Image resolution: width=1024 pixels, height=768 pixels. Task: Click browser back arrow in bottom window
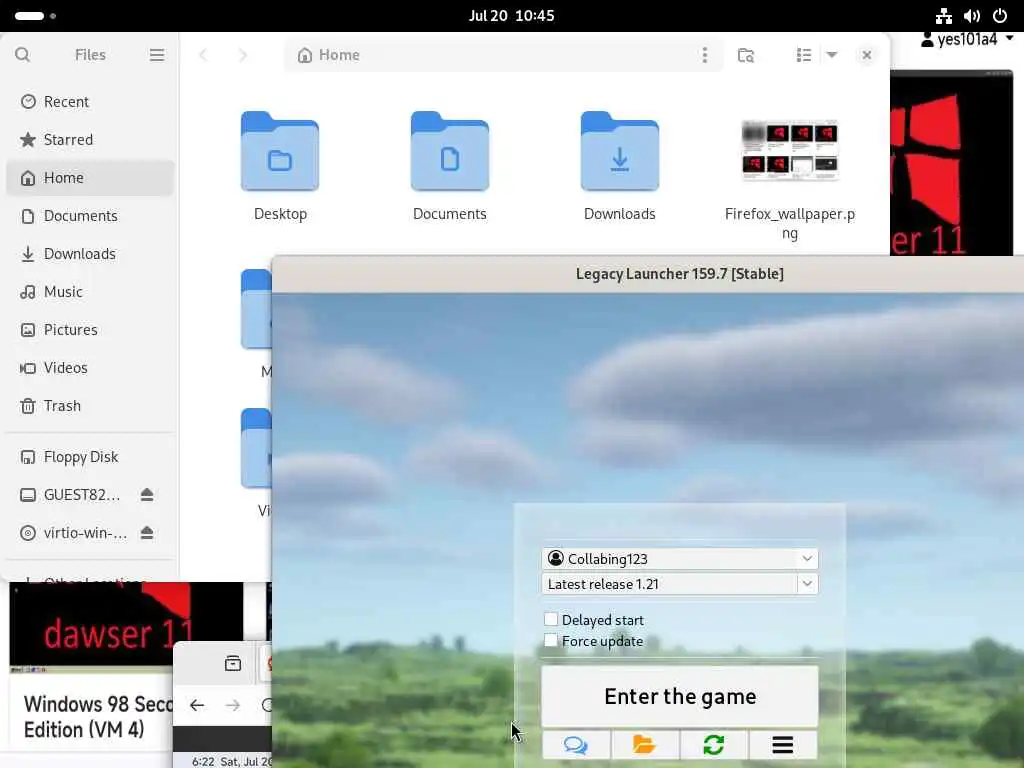[x=197, y=705]
